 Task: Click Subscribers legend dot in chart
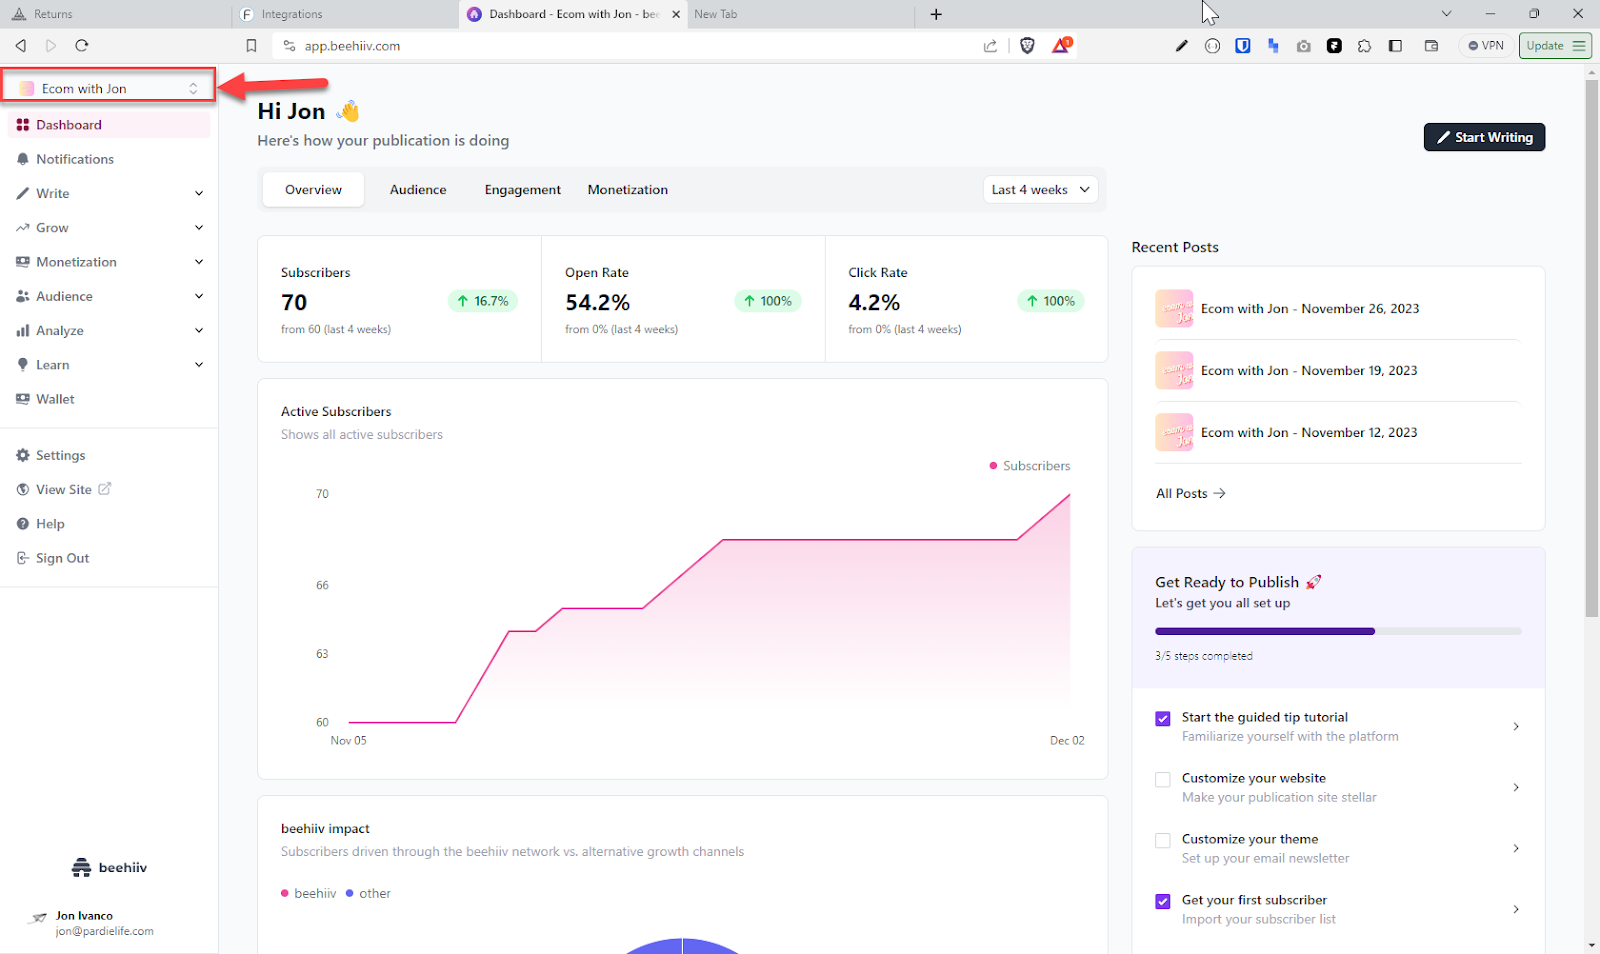[993, 466]
